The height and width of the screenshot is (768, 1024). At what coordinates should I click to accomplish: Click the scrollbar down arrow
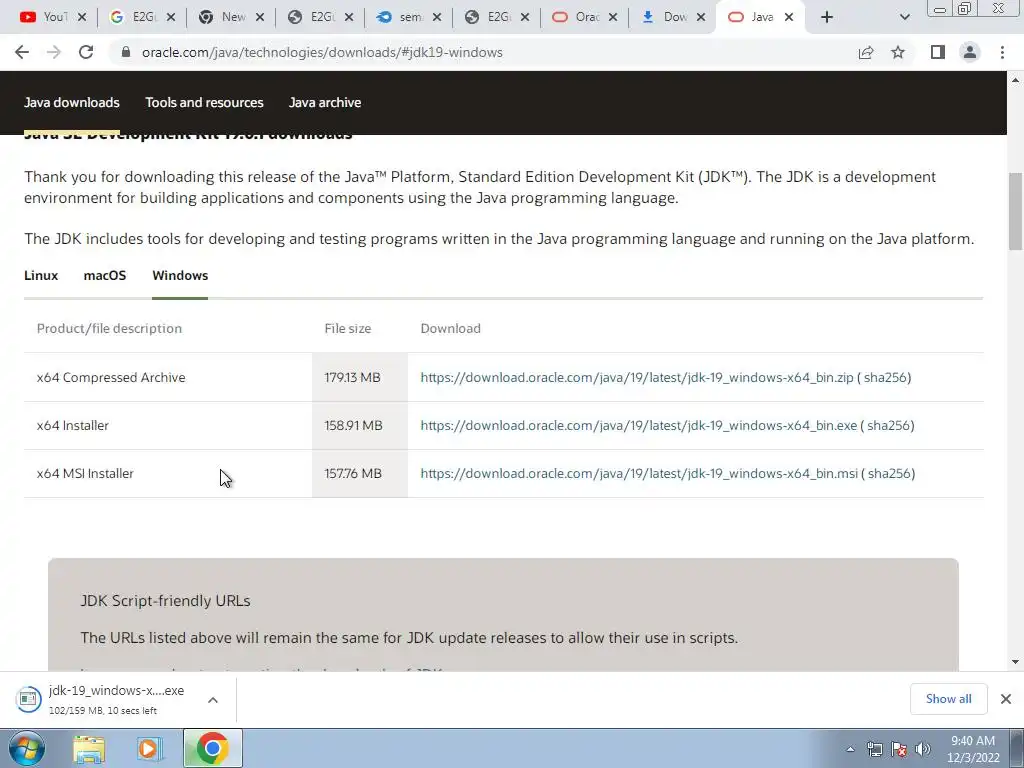pyautogui.click(x=1015, y=662)
